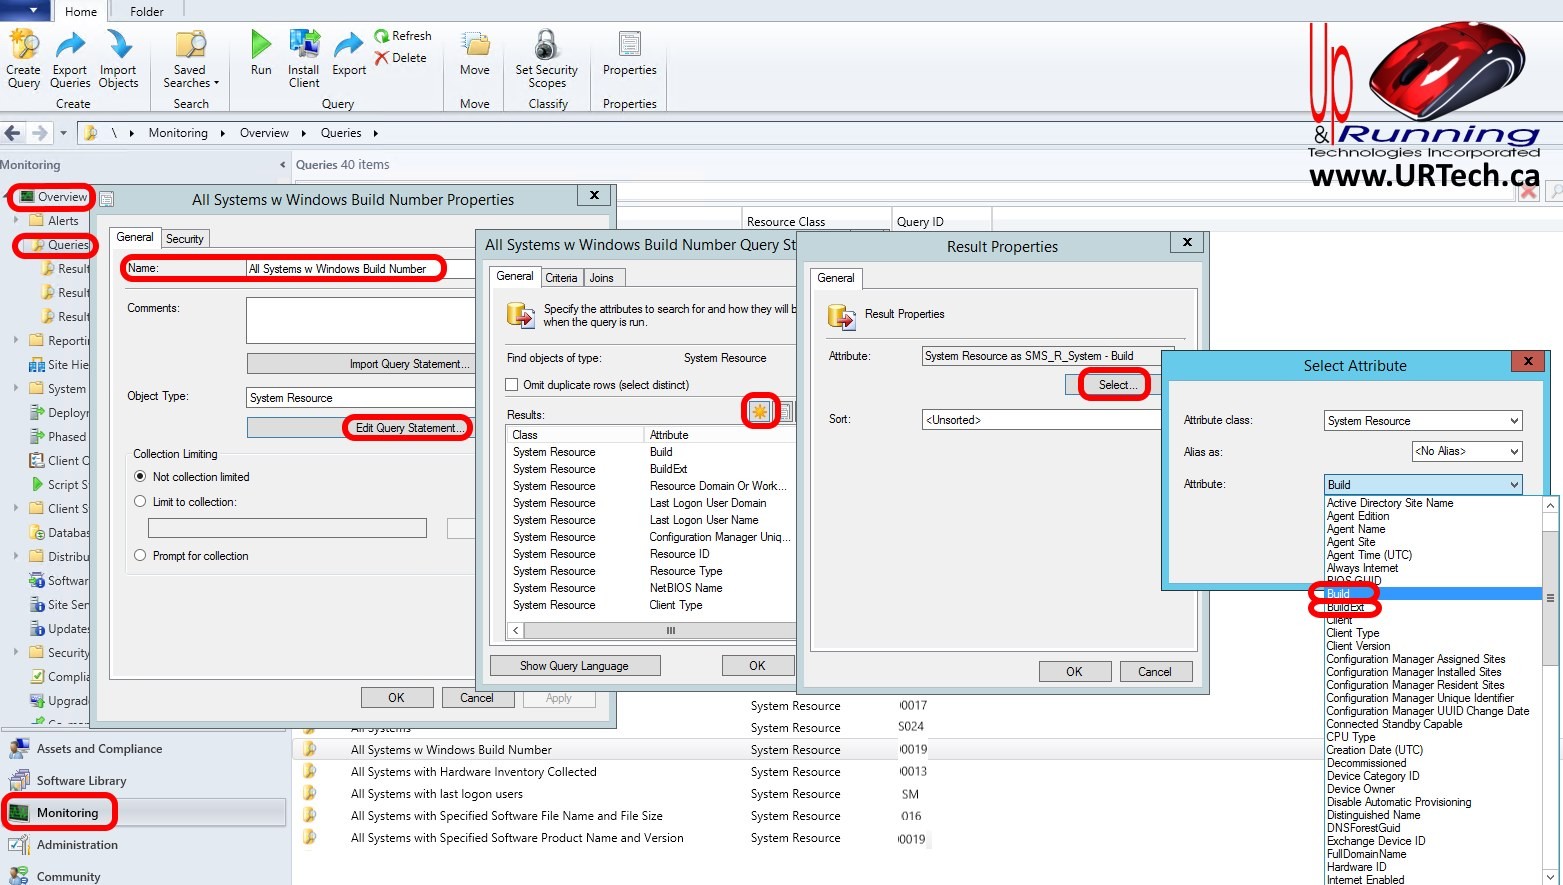Open the Security tab in properties
This screenshot has height=885, width=1563.
pos(185,239)
